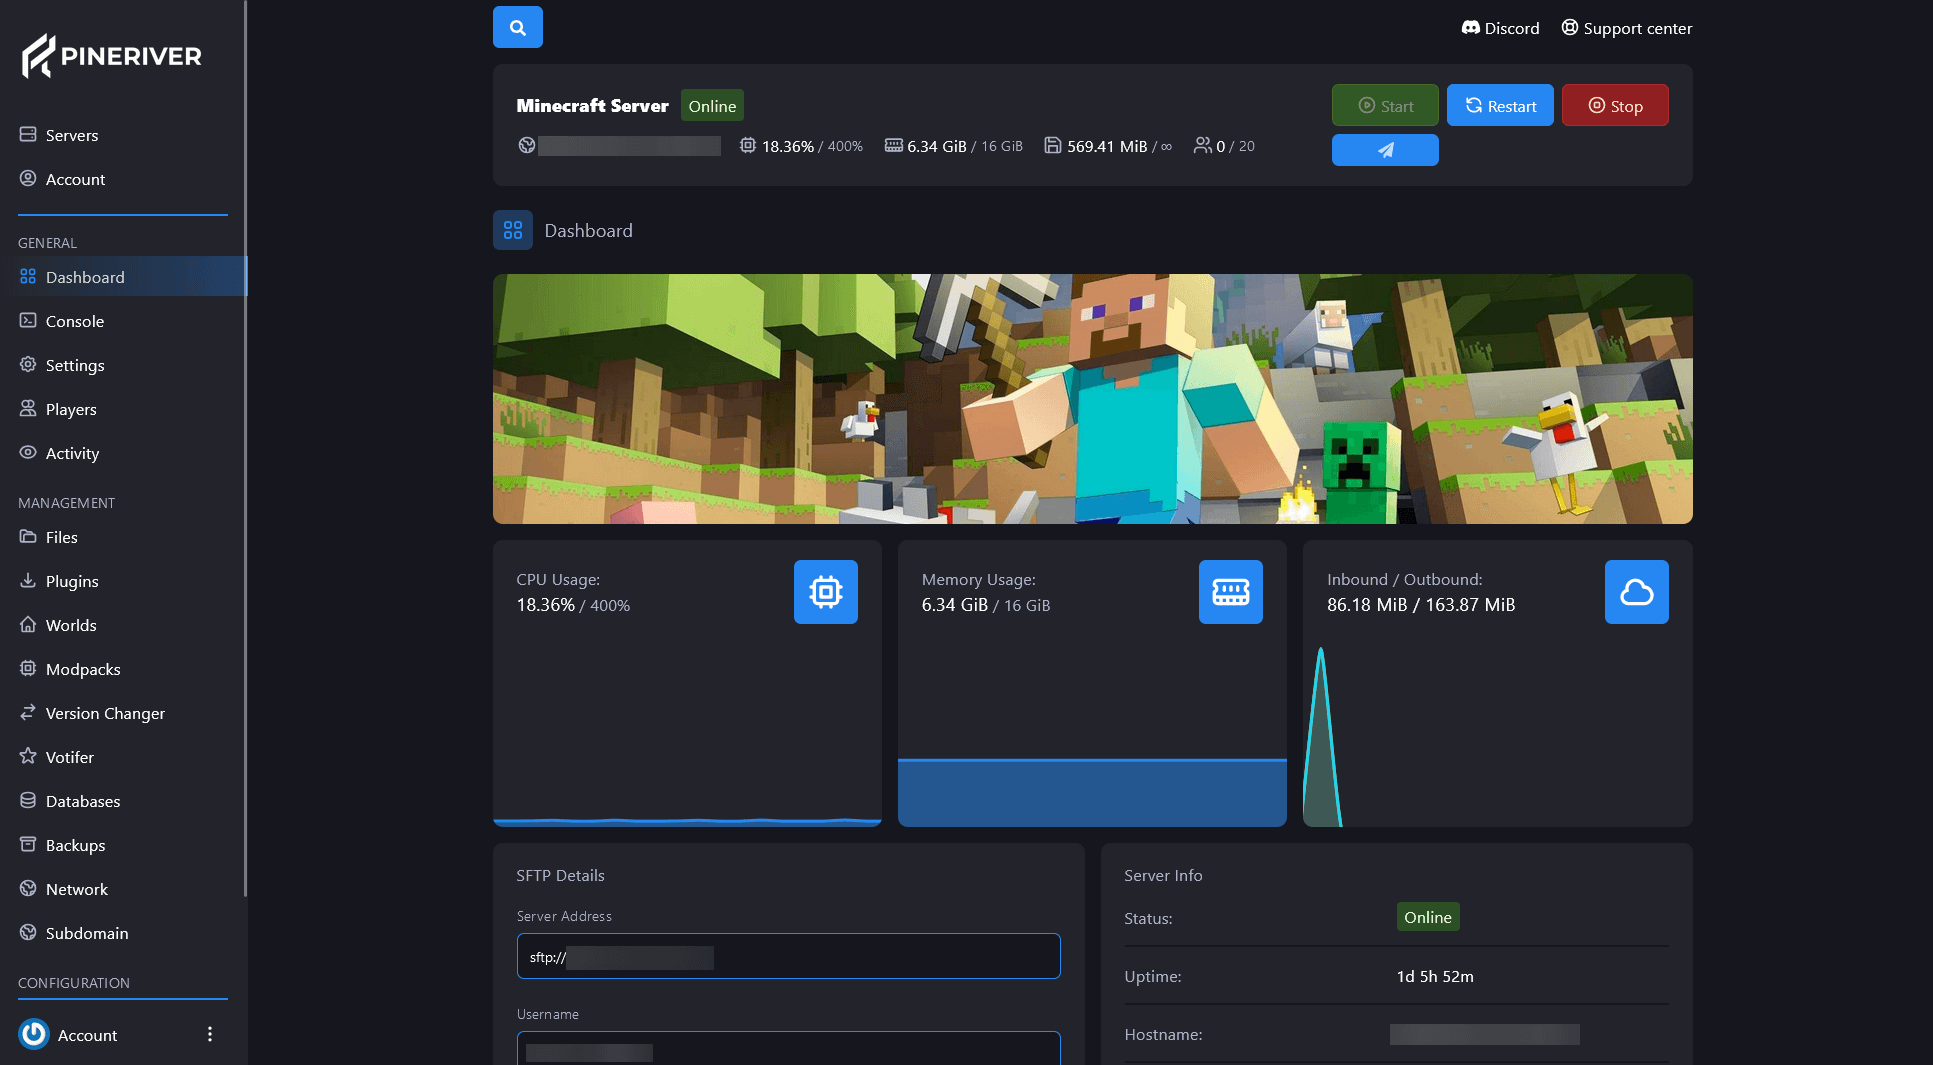Click the PINERIVER logo
The image size is (1933, 1065).
pyautogui.click(x=112, y=56)
